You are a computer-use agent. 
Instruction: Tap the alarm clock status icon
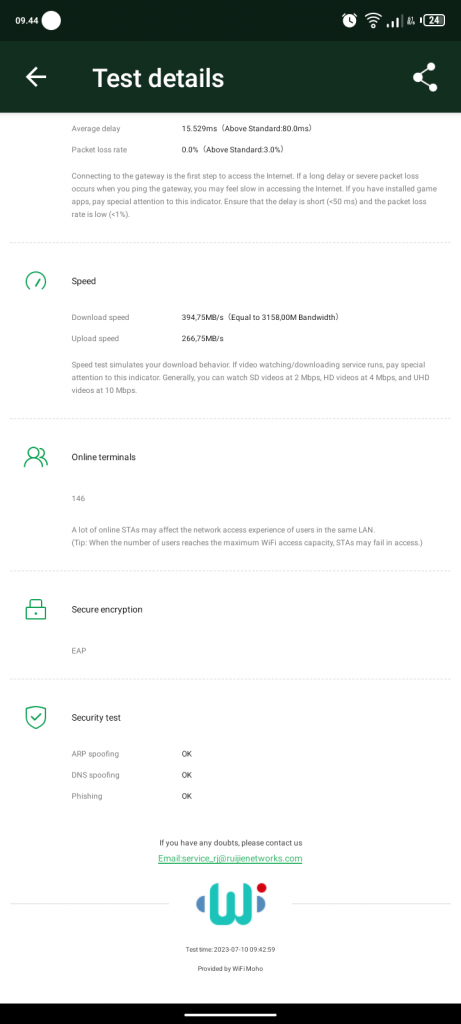coord(349,20)
